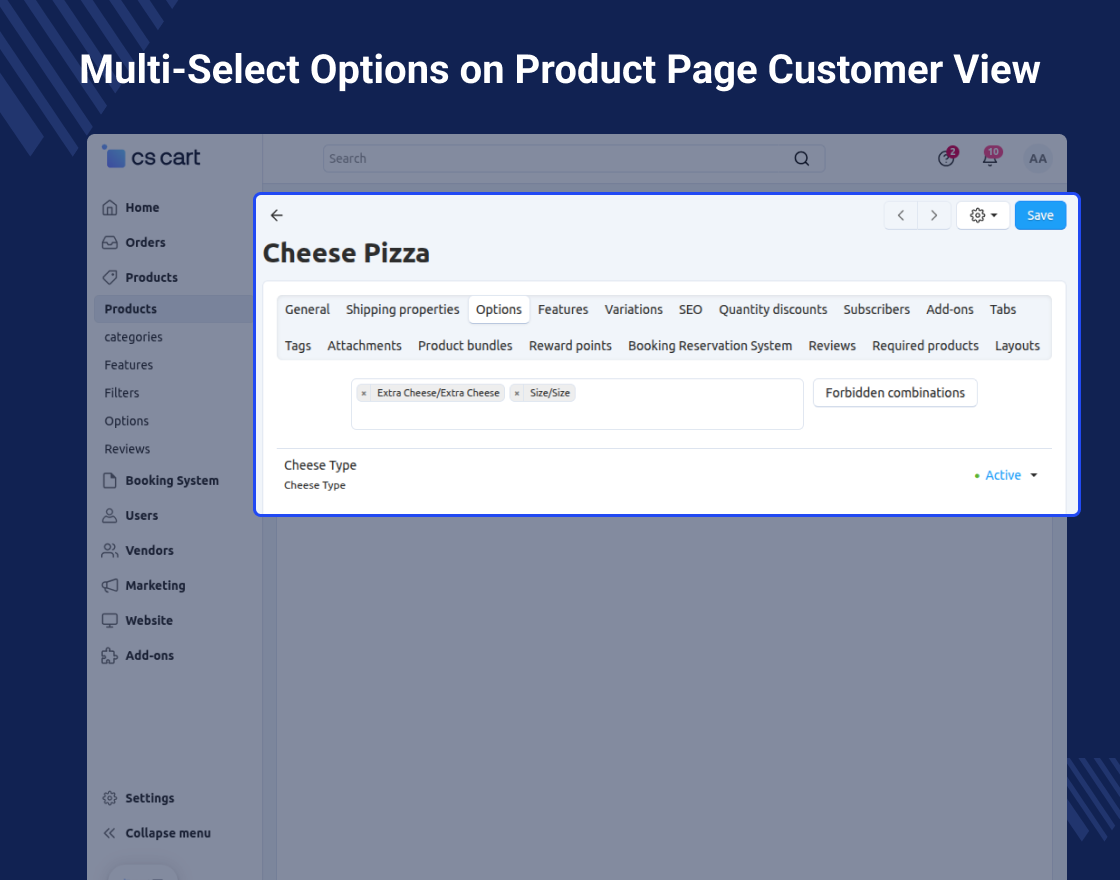Viewport: 1120px width, 880px height.
Task: Open the Tags tab
Action: pyautogui.click(x=298, y=346)
